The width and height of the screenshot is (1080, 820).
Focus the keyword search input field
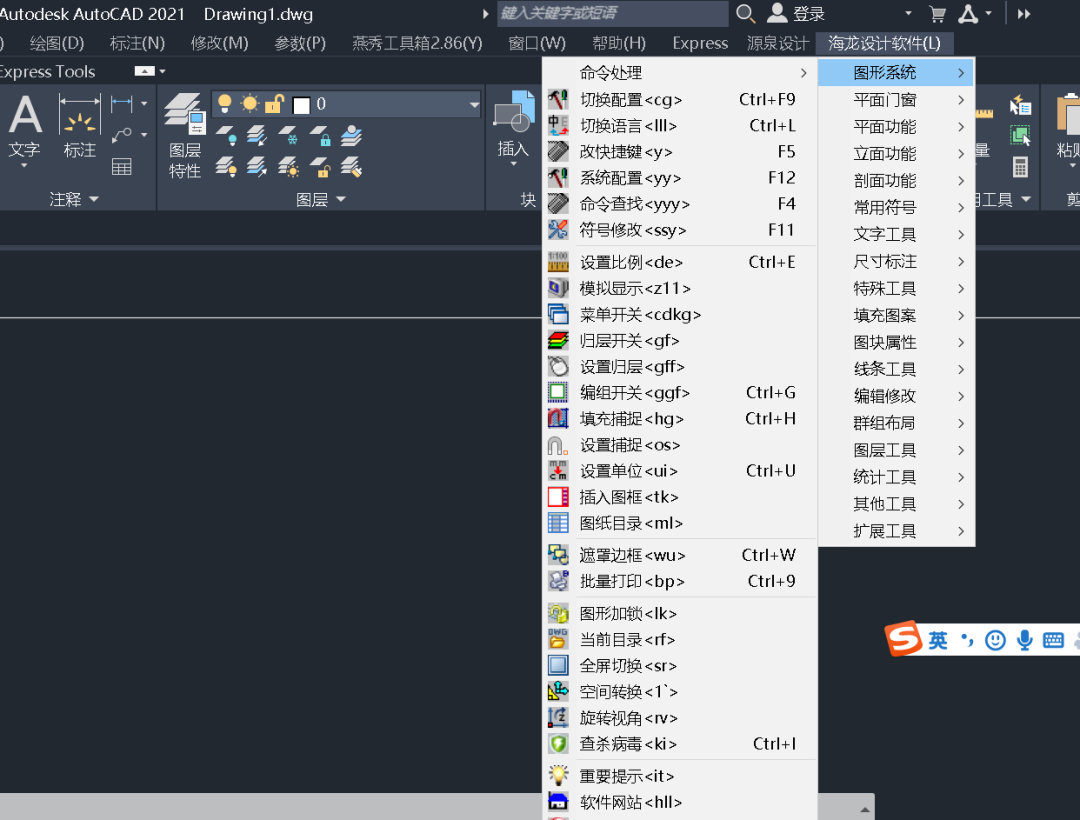(x=612, y=14)
